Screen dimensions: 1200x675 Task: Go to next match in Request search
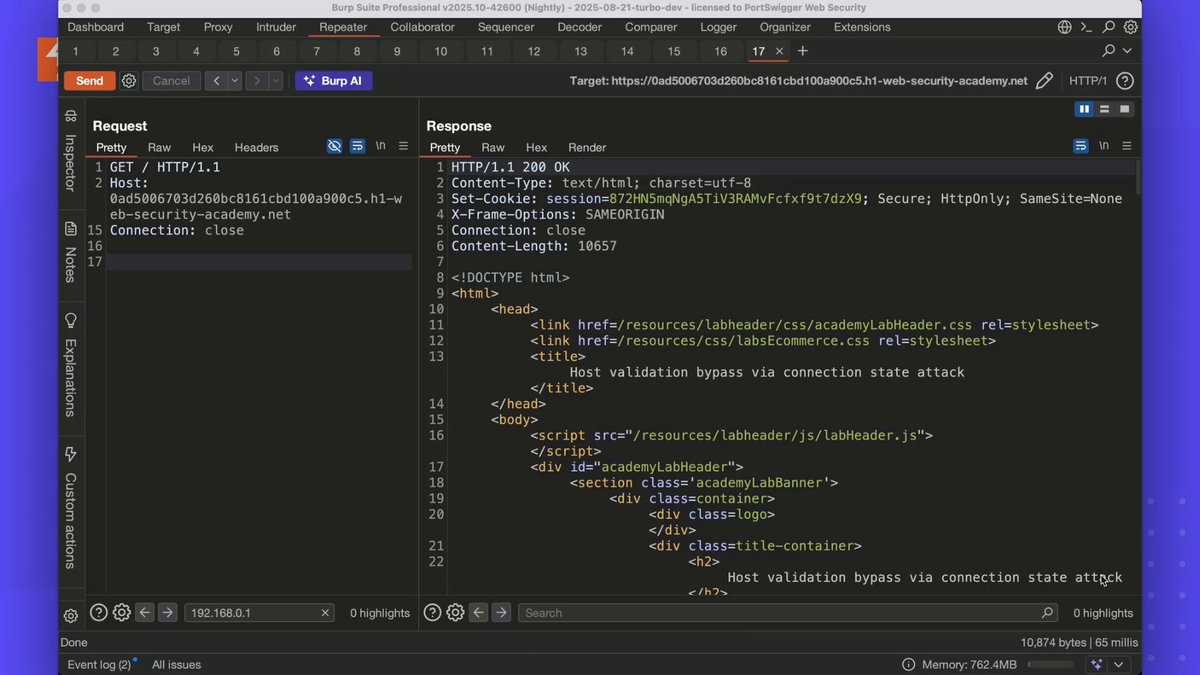pyautogui.click(x=168, y=613)
